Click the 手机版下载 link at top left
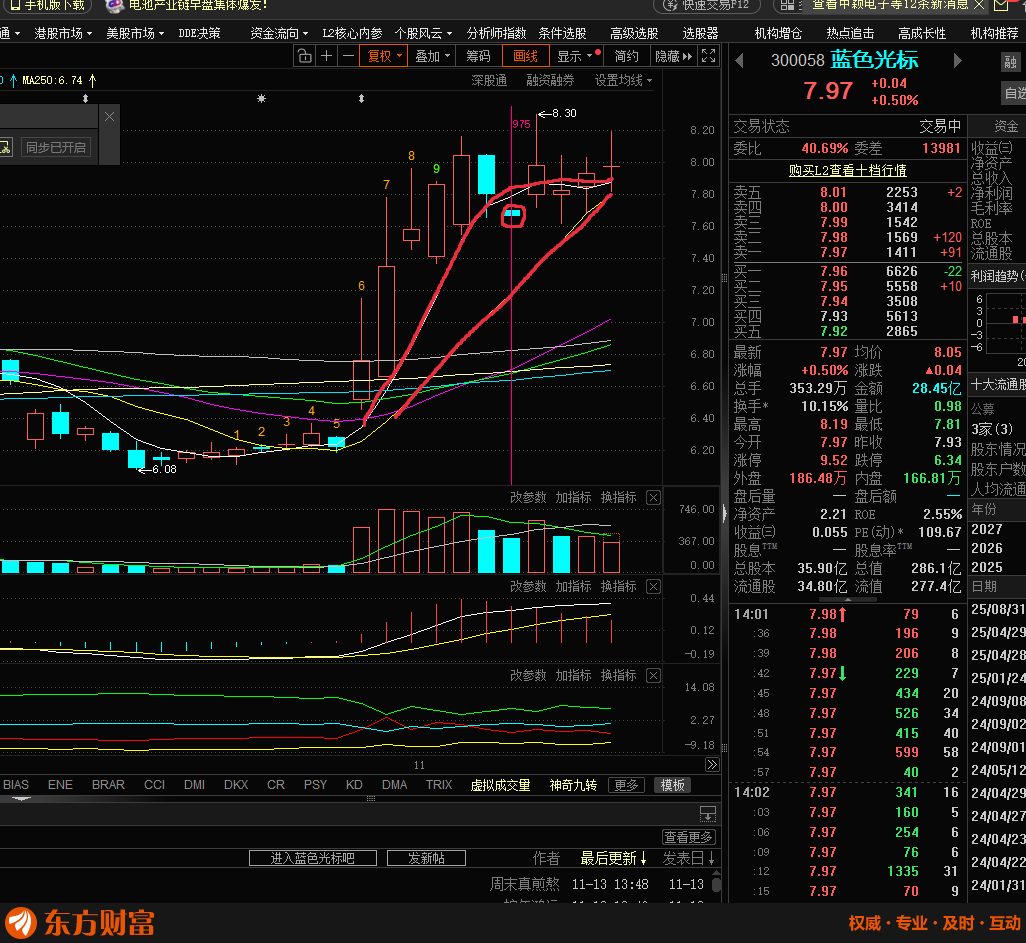 [x=48, y=5]
